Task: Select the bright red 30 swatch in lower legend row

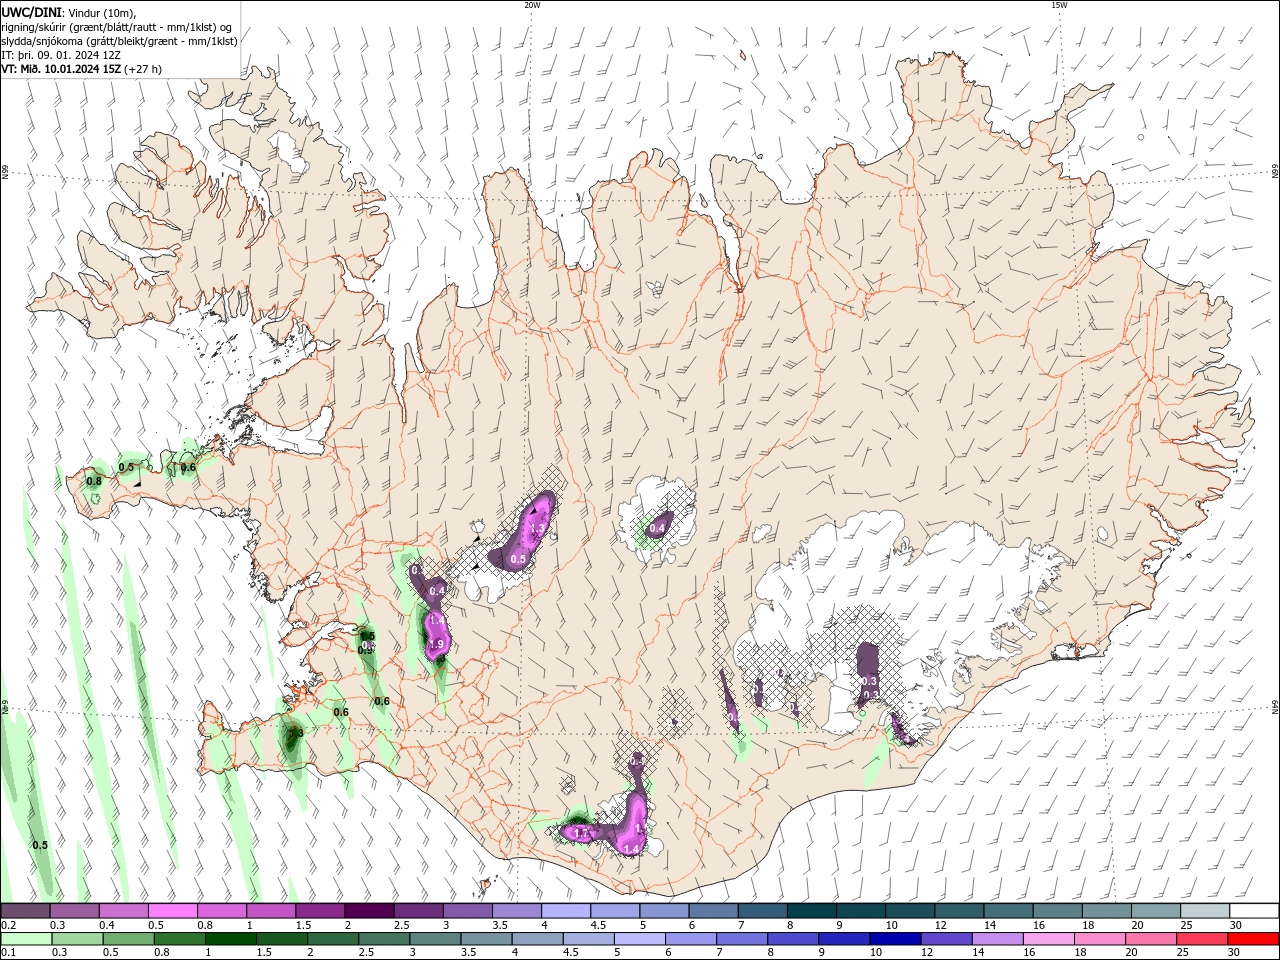Action: [x=1252, y=939]
